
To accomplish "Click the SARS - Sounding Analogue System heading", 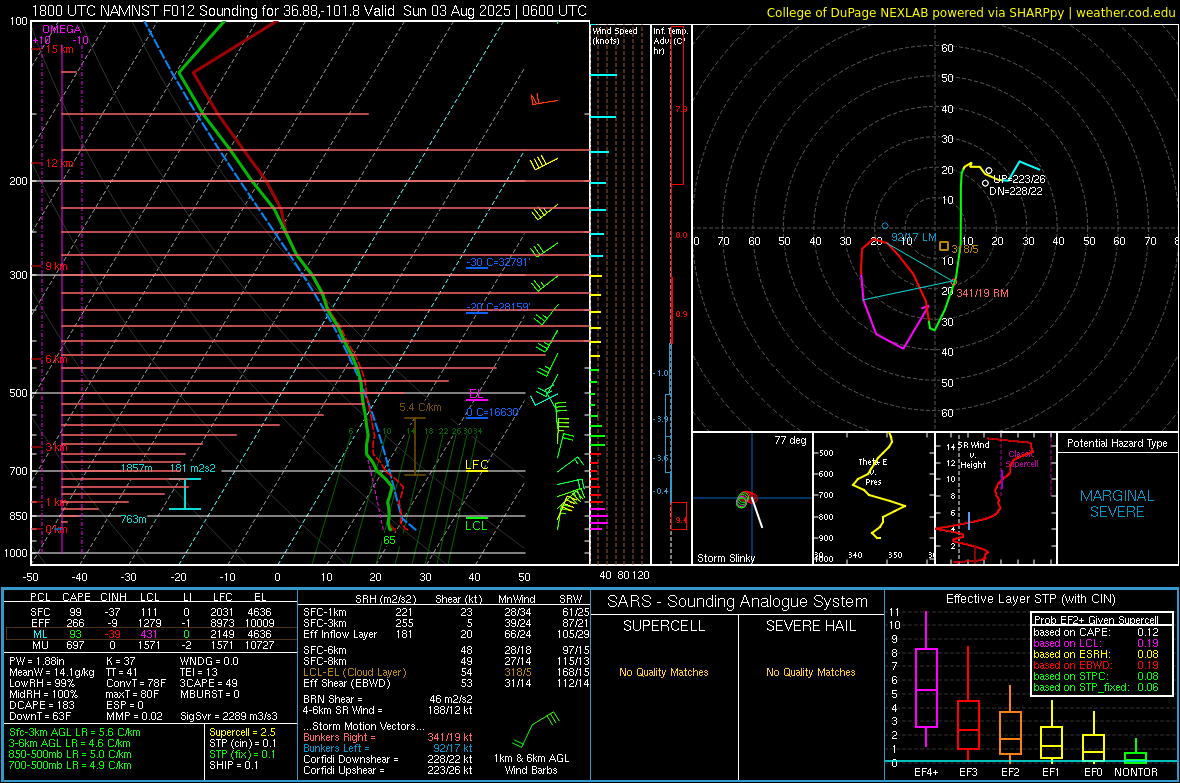I will [x=738, y=602].
